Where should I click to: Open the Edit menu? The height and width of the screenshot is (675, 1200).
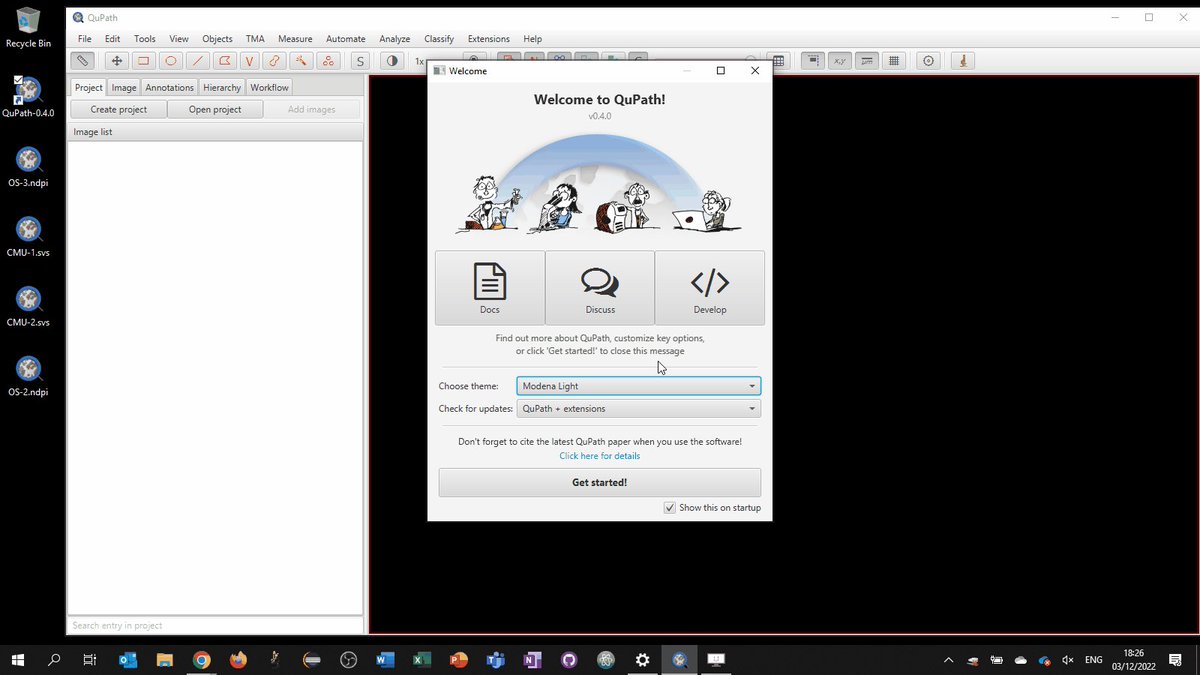point(113,39)
